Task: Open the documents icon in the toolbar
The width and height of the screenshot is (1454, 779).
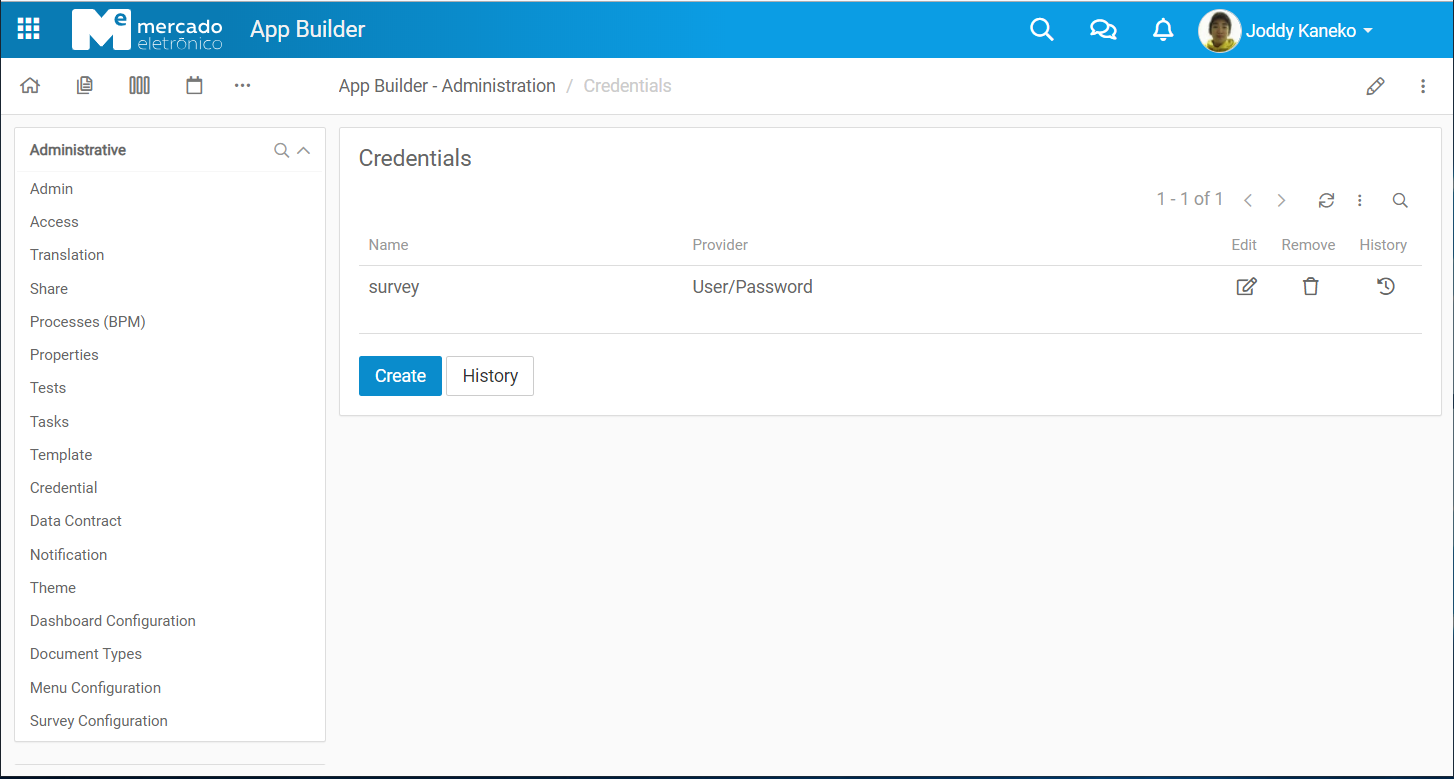Action: coord(85,86)
